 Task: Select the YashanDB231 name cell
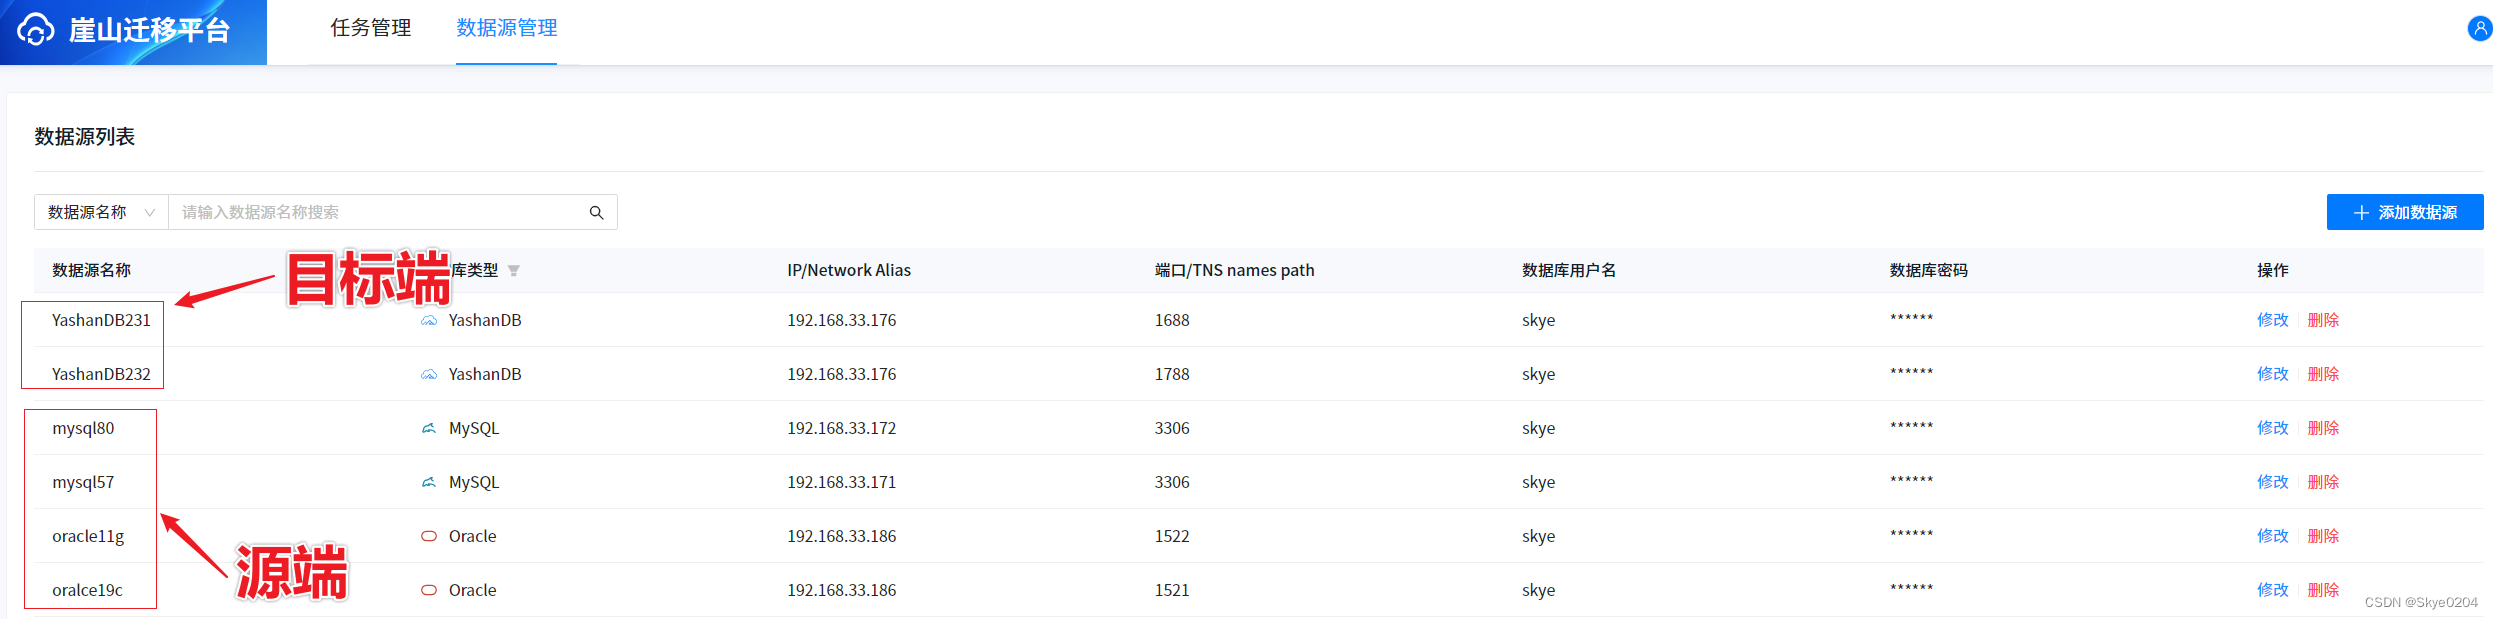tap(101, 320)
